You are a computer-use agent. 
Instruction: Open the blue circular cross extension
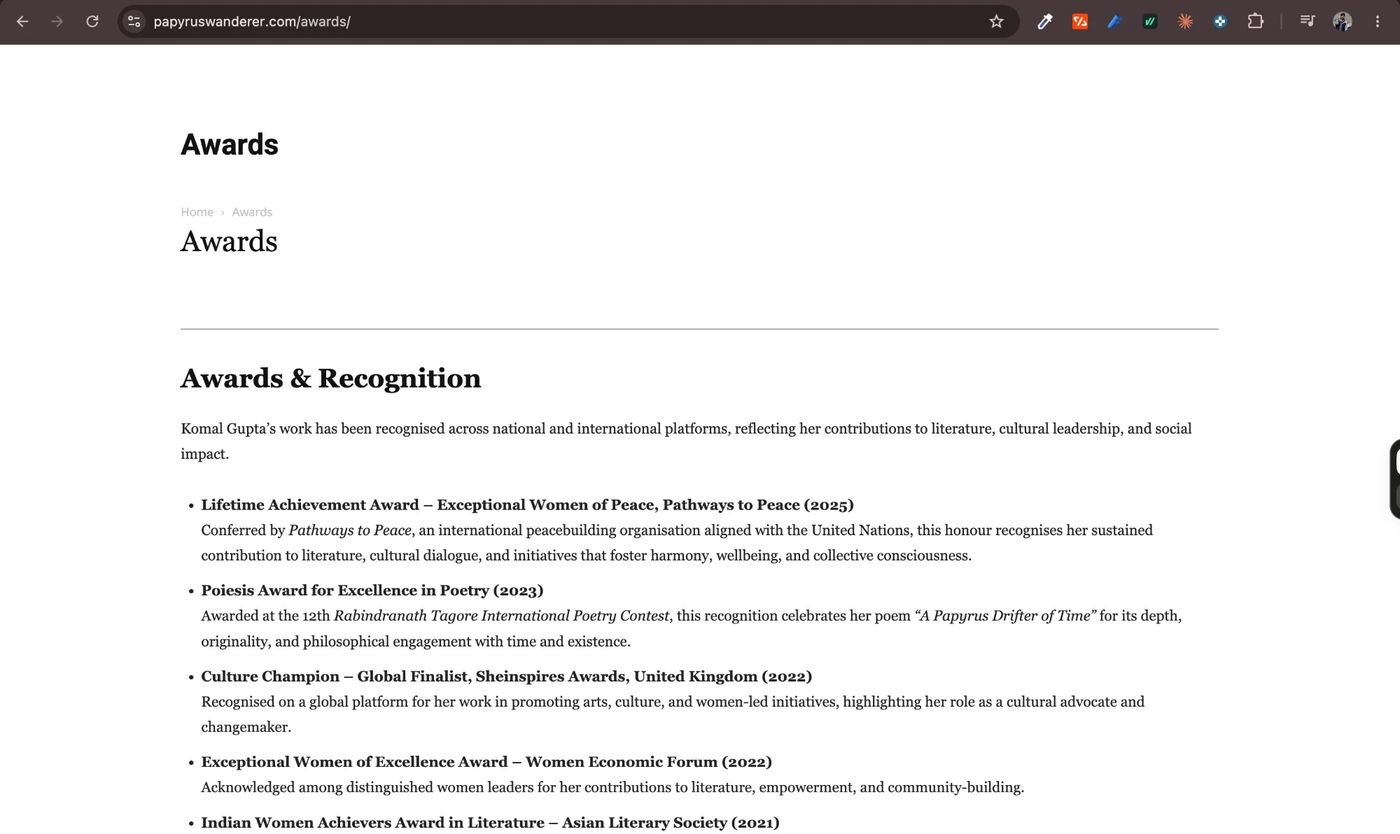pos(1220,21)
